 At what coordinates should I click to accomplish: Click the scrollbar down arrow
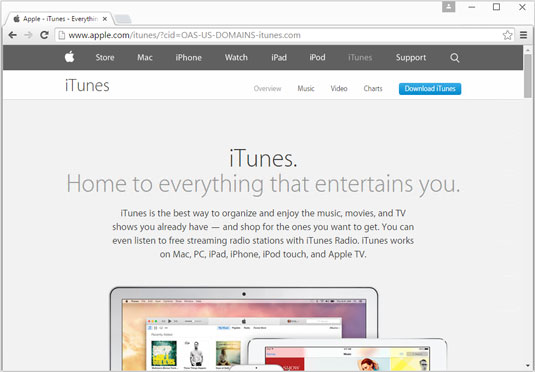(x=527, y=366)
